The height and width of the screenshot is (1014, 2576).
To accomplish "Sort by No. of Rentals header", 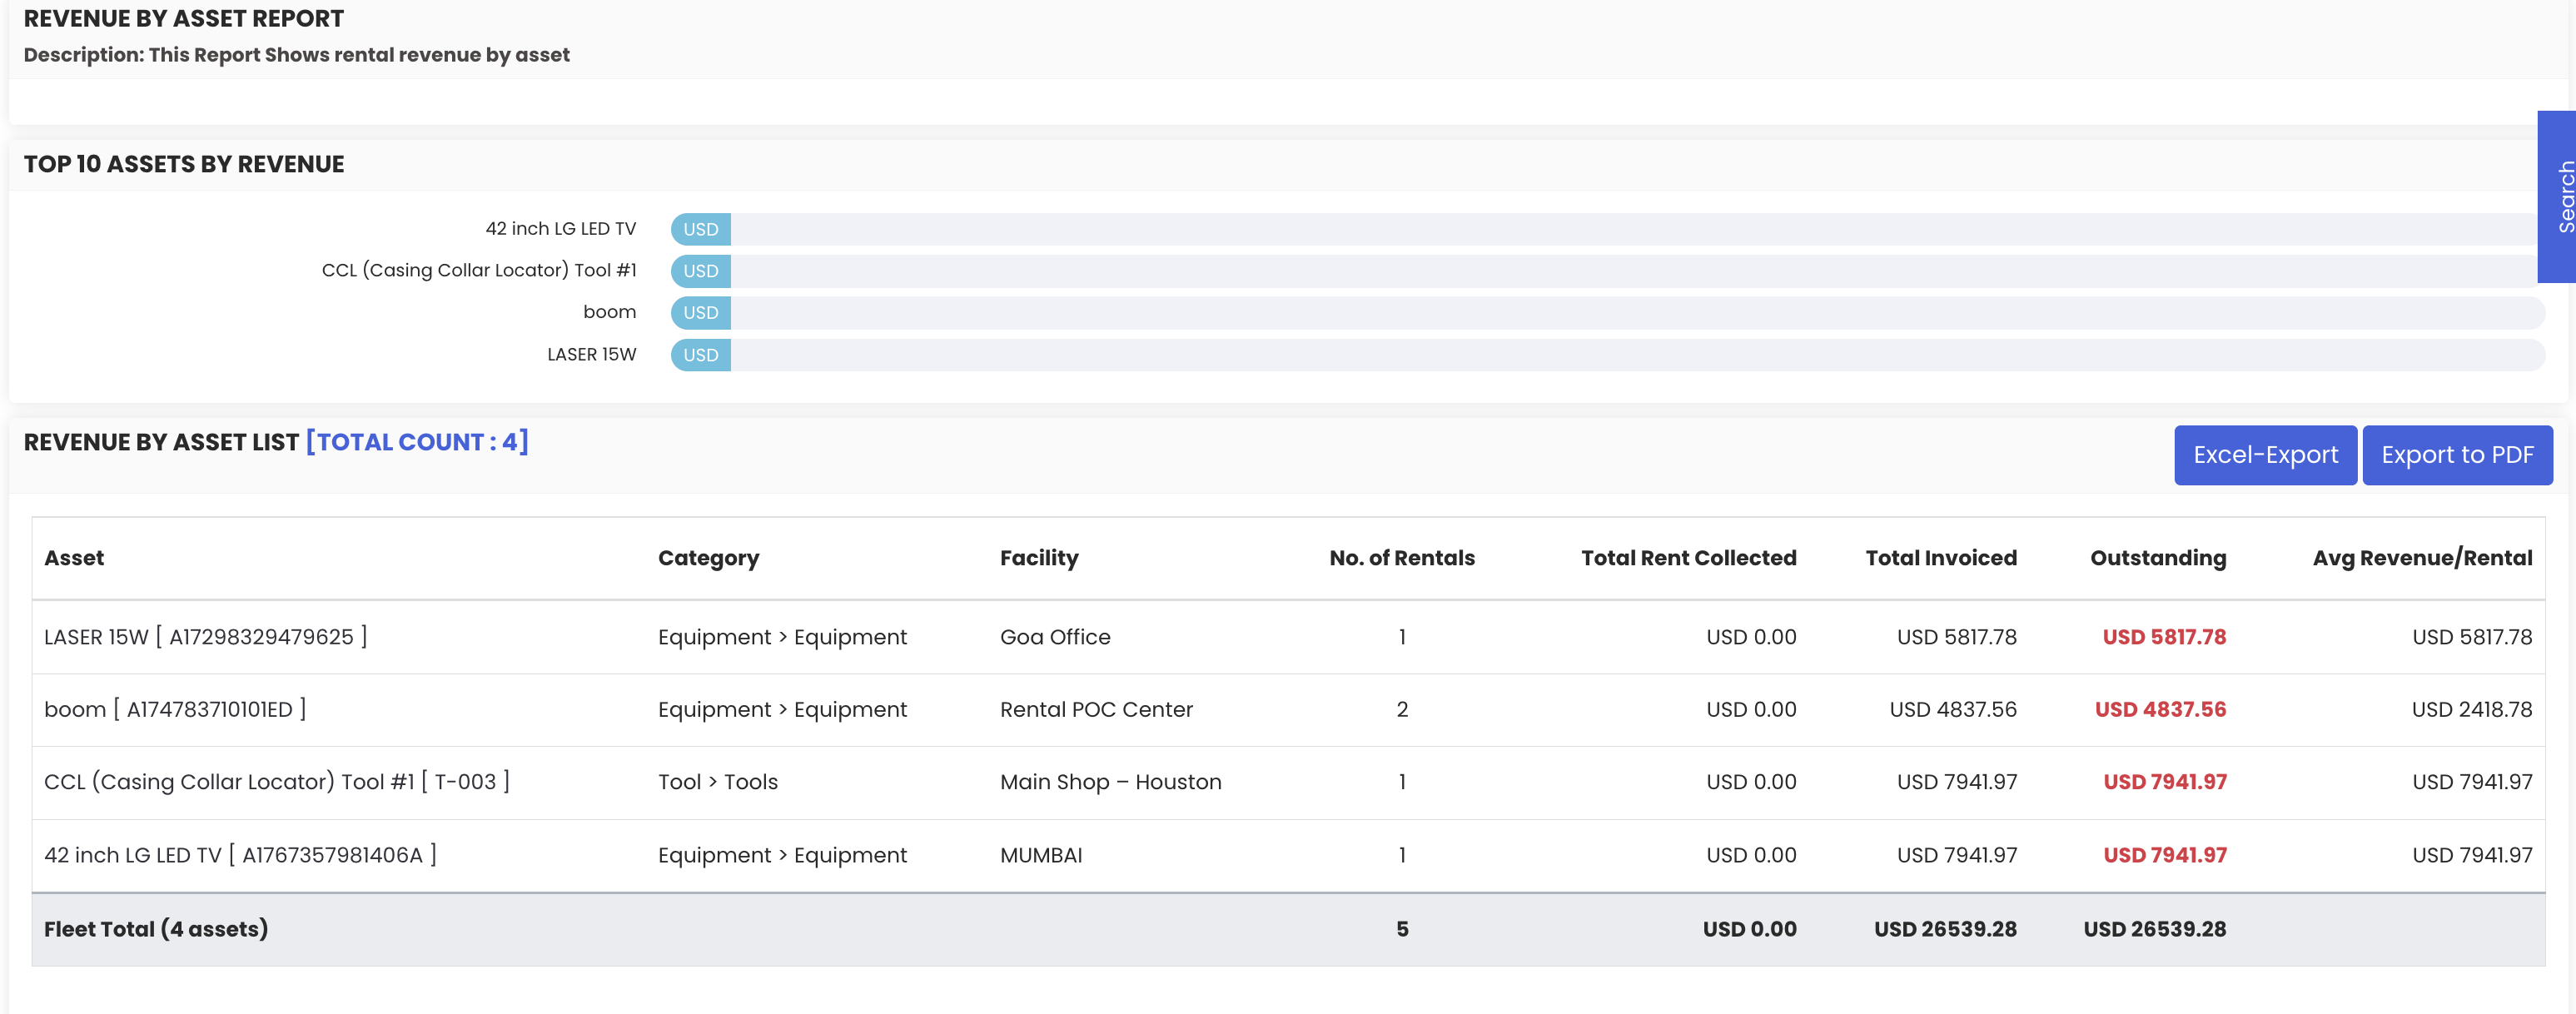I will coord(1401,558).
